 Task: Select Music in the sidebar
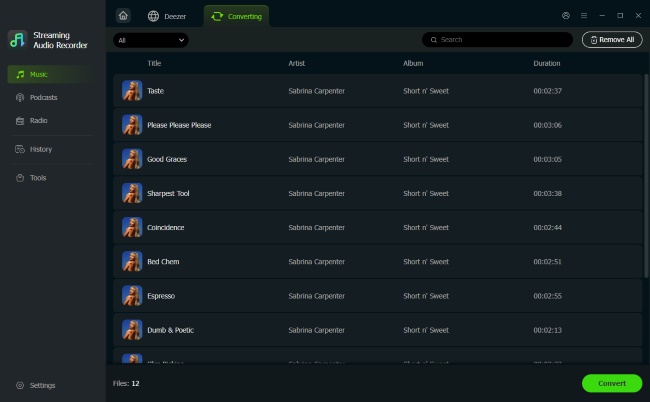52,74
